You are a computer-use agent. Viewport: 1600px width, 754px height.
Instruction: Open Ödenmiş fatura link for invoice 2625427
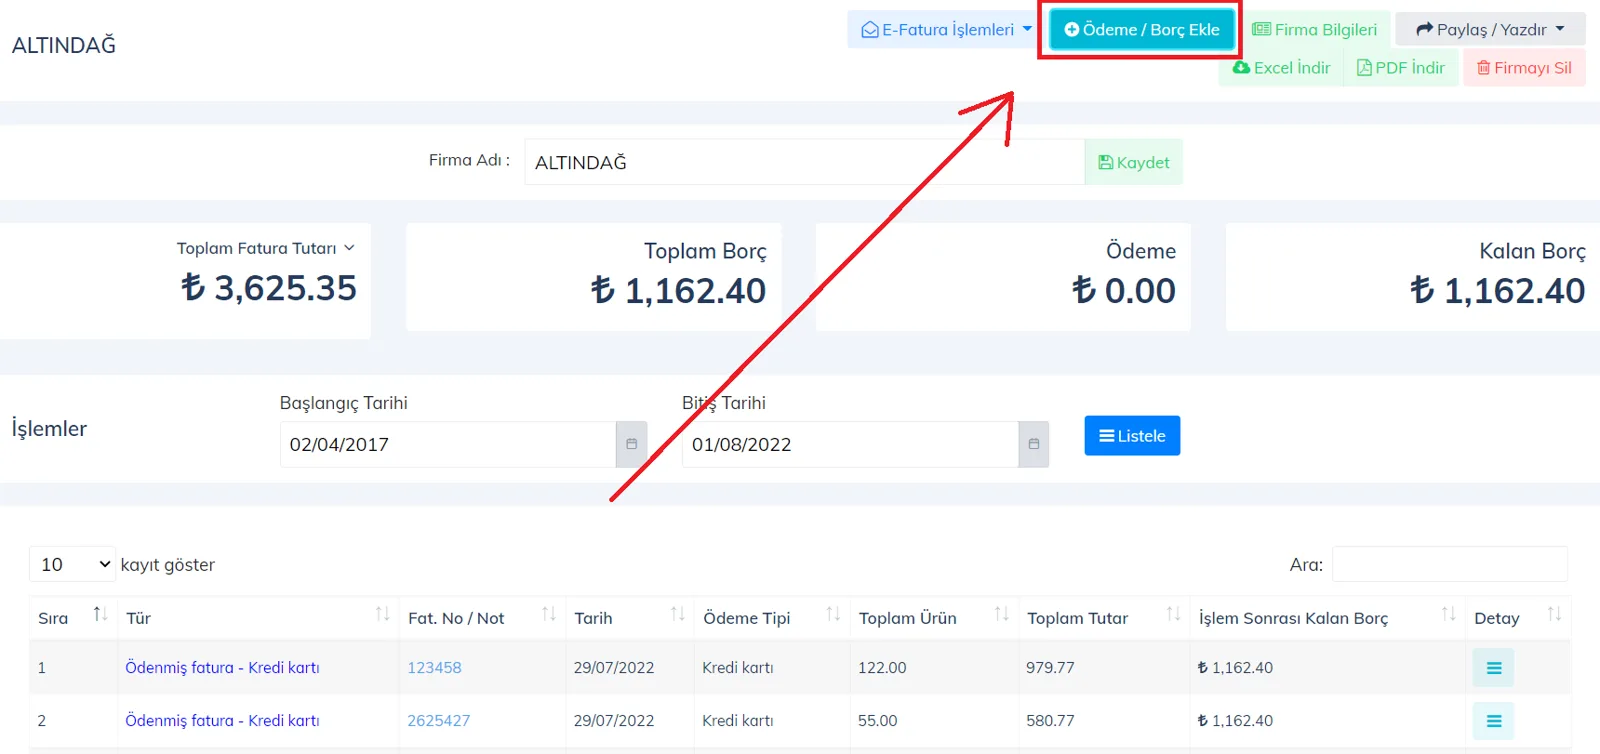click(x=222, y=721)
